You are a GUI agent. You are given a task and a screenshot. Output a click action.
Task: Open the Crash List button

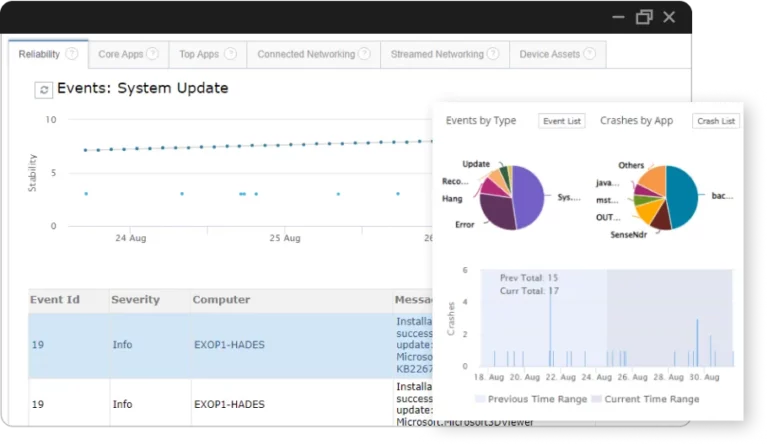(x=716, y=121)
